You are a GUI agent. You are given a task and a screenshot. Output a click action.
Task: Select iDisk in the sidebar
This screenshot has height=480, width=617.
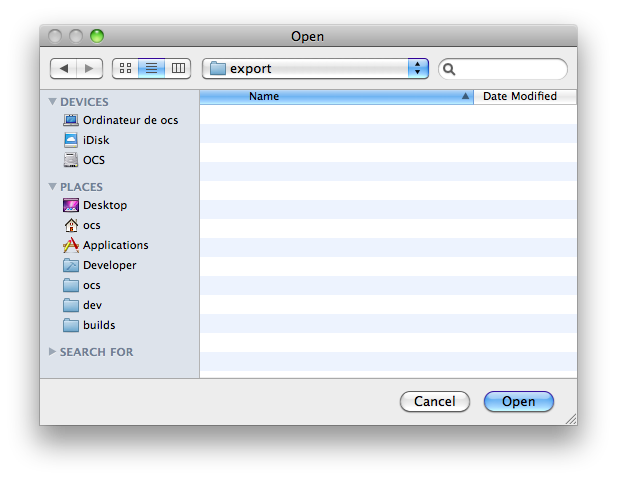tap(96, 140)
